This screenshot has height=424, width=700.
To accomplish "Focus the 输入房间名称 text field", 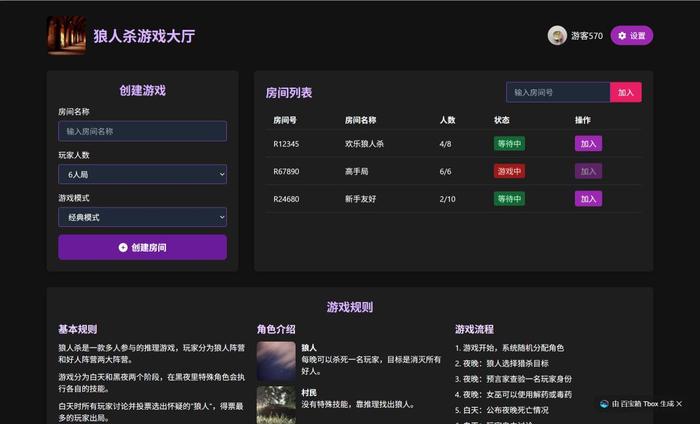I will tap(142, 131).
